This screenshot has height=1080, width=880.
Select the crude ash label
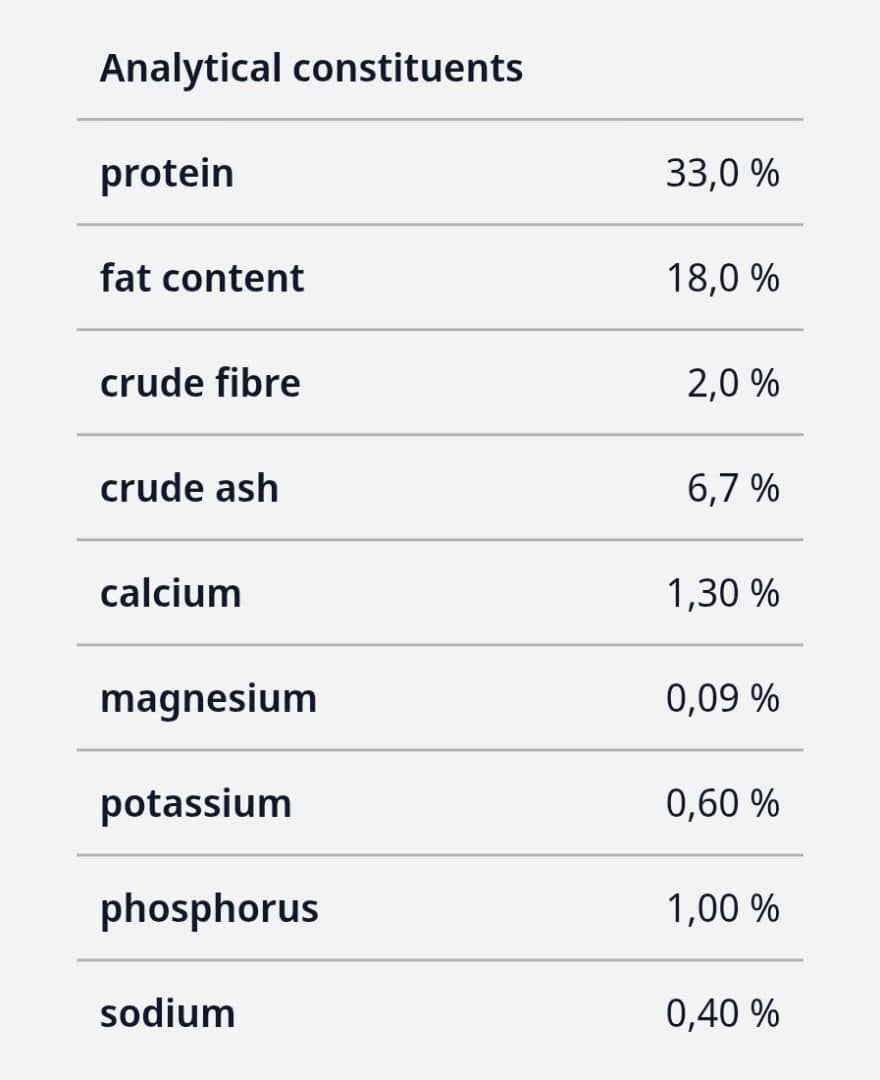[x=189, y=488]
